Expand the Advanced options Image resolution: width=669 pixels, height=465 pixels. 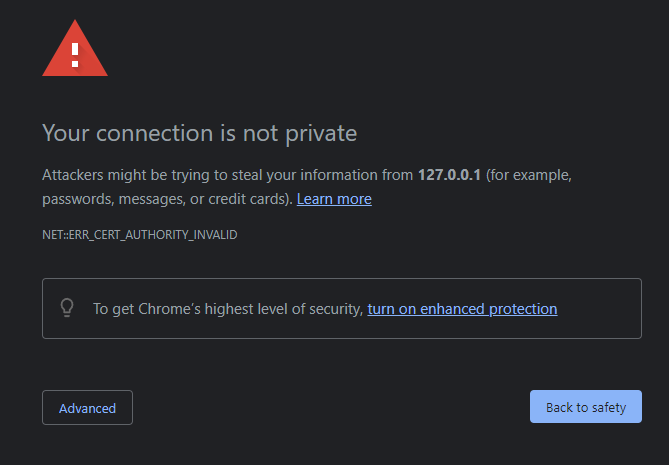coord(87,408)
